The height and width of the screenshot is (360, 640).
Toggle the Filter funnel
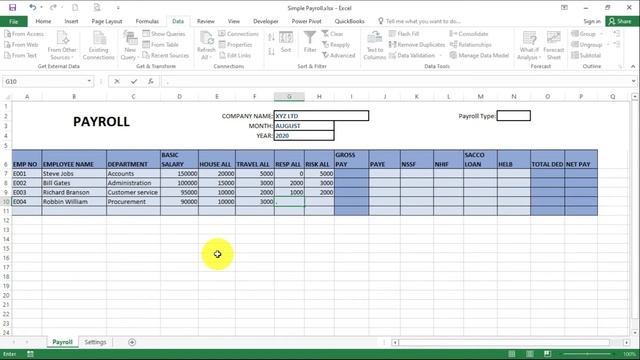pyautogui.click(x=310, y=42)
